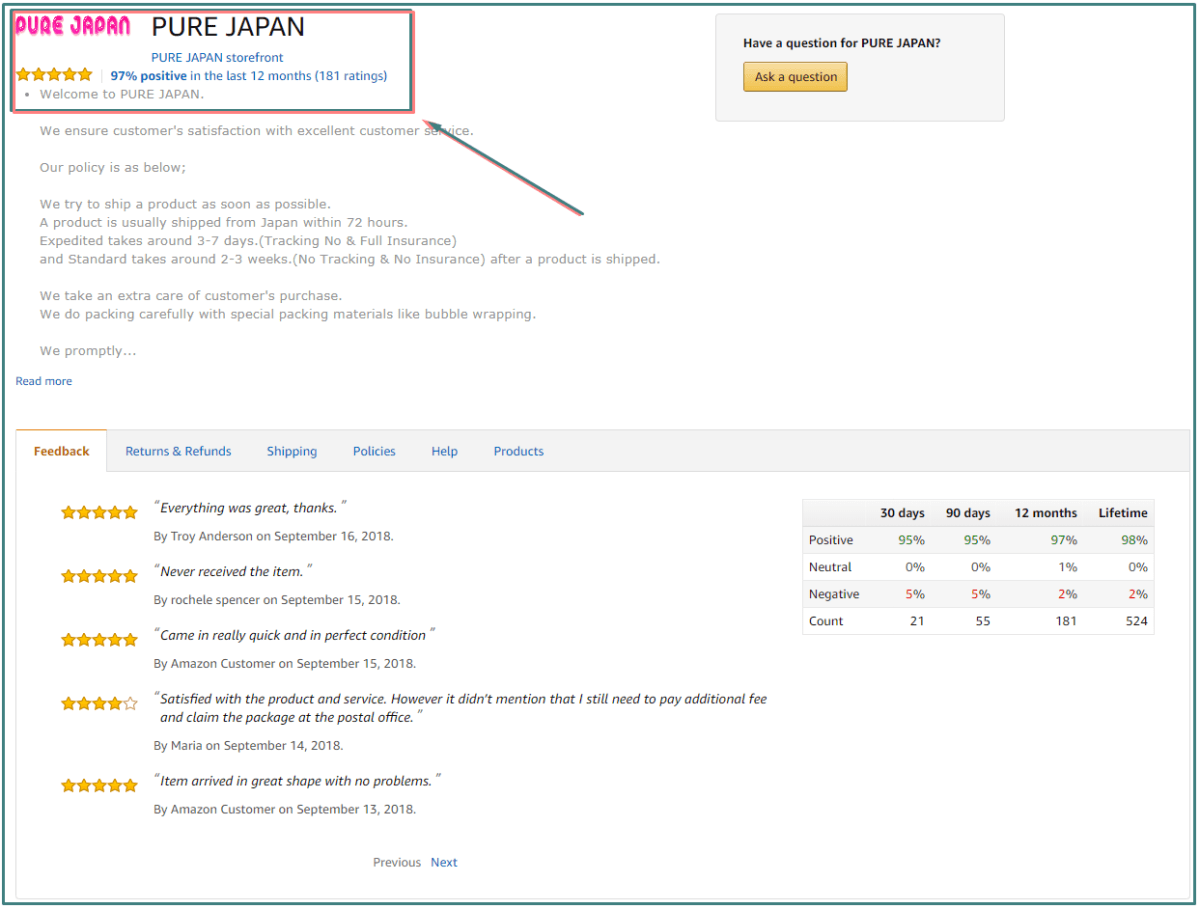Click the 'Have a question for PURE JAPAN?' heading
Image resolution: width=1200 pixels, height=909 pixels.
coord(842,44)
